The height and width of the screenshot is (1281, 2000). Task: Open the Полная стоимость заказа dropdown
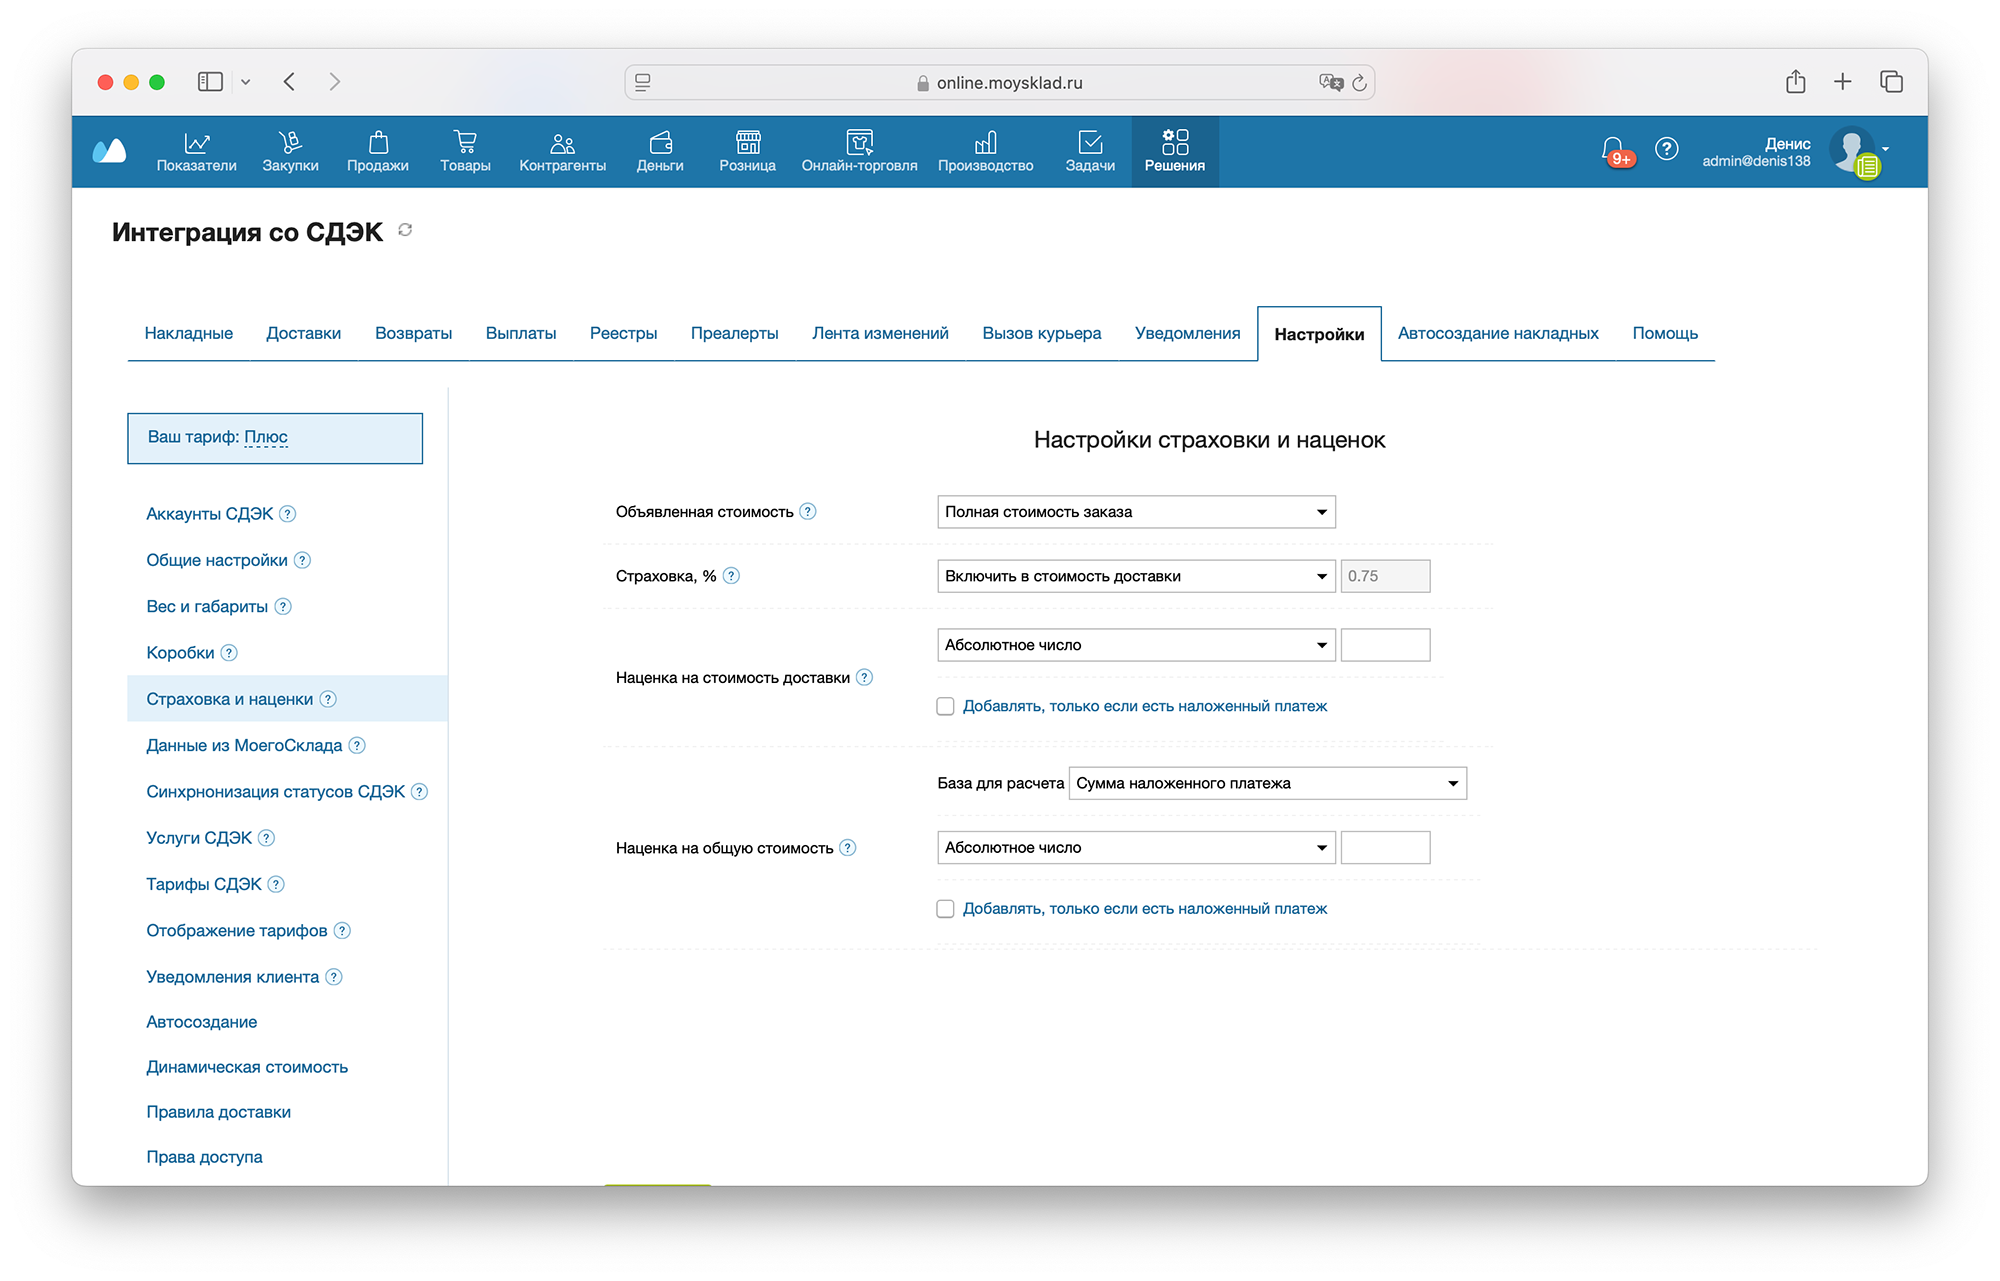[1135, 512]
